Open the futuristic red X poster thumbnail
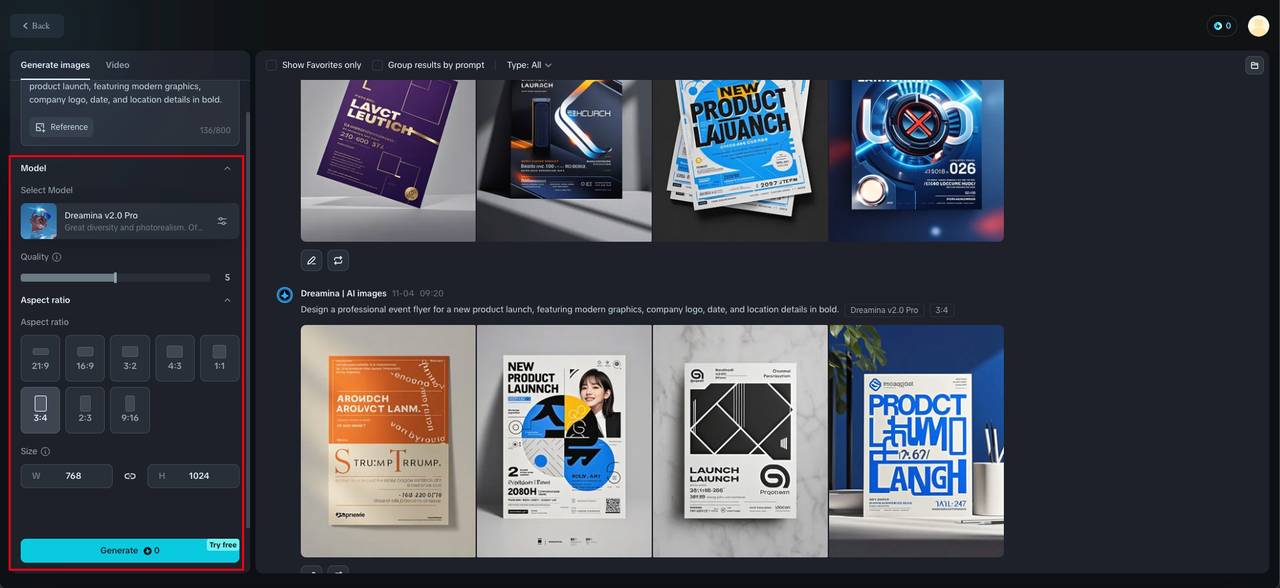Viewport: 1280px width, 588px height. point(916,161)
